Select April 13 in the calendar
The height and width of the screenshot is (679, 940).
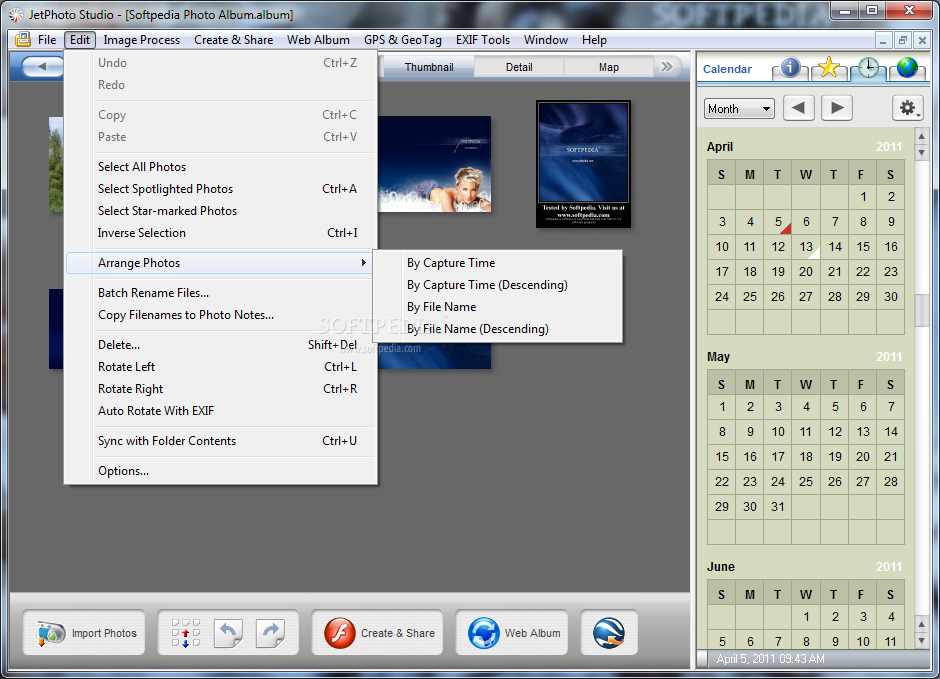click(x=806, y=247)
